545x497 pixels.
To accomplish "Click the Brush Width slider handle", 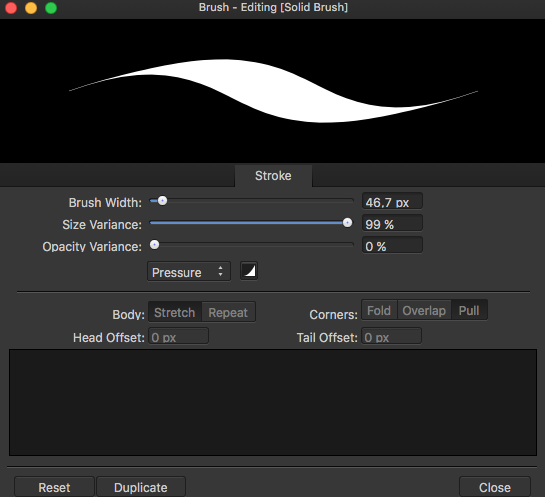I will pyautogui.click(x=162, y=201).
